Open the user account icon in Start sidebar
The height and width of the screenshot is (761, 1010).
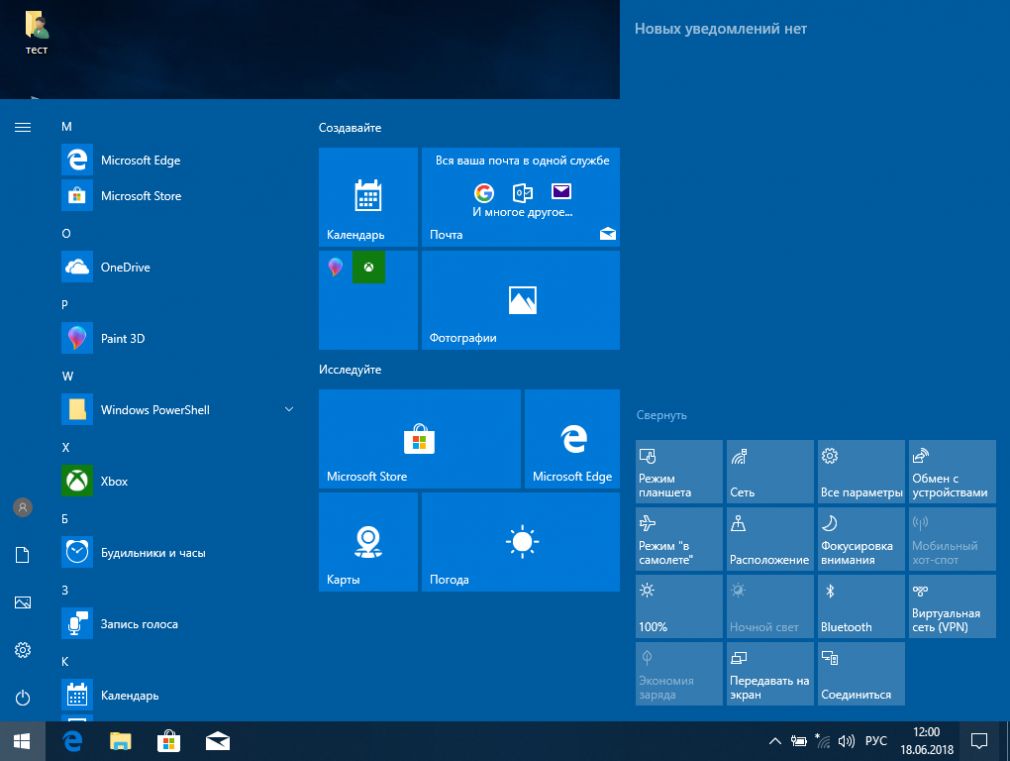(23, 507)
